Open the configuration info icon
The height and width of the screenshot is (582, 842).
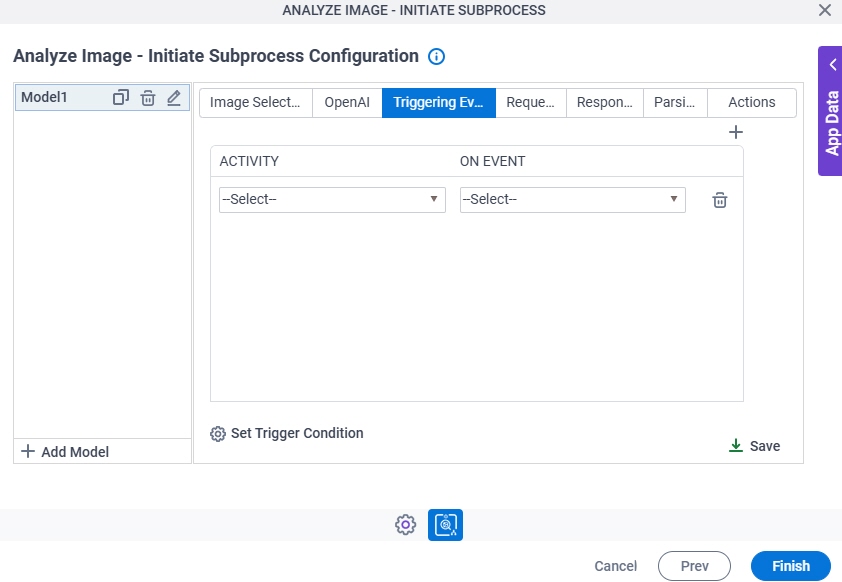tap(436, 56)
